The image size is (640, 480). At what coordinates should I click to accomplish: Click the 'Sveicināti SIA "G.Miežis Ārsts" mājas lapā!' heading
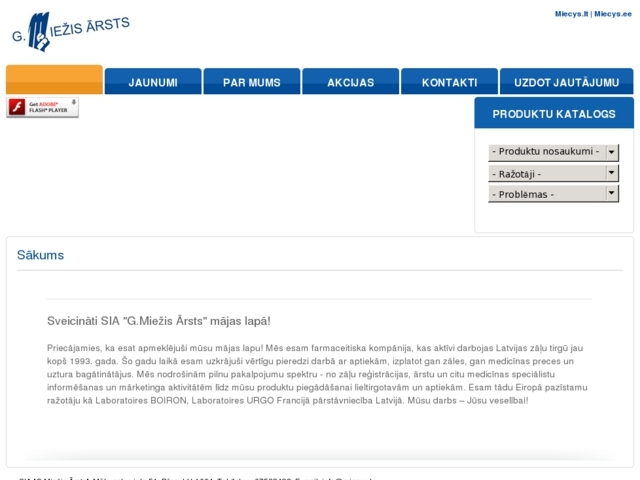tap(158, 321)
